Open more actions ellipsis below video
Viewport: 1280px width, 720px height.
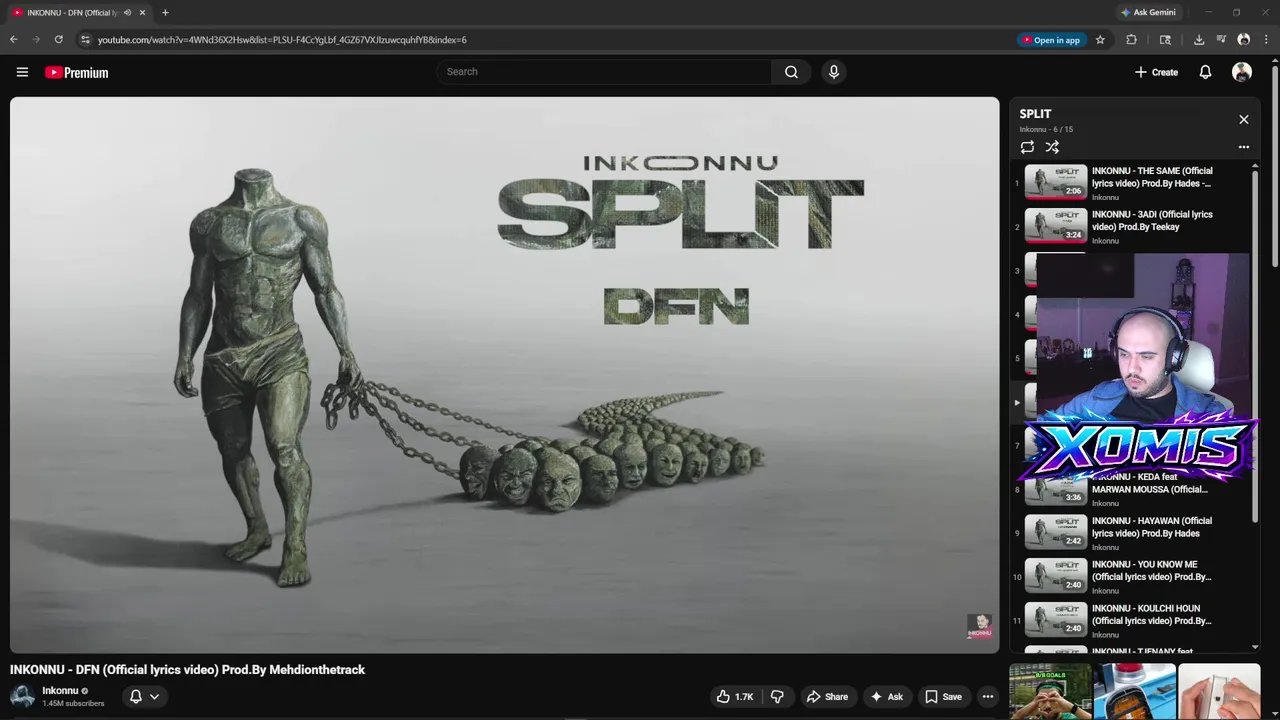point(988,697)
